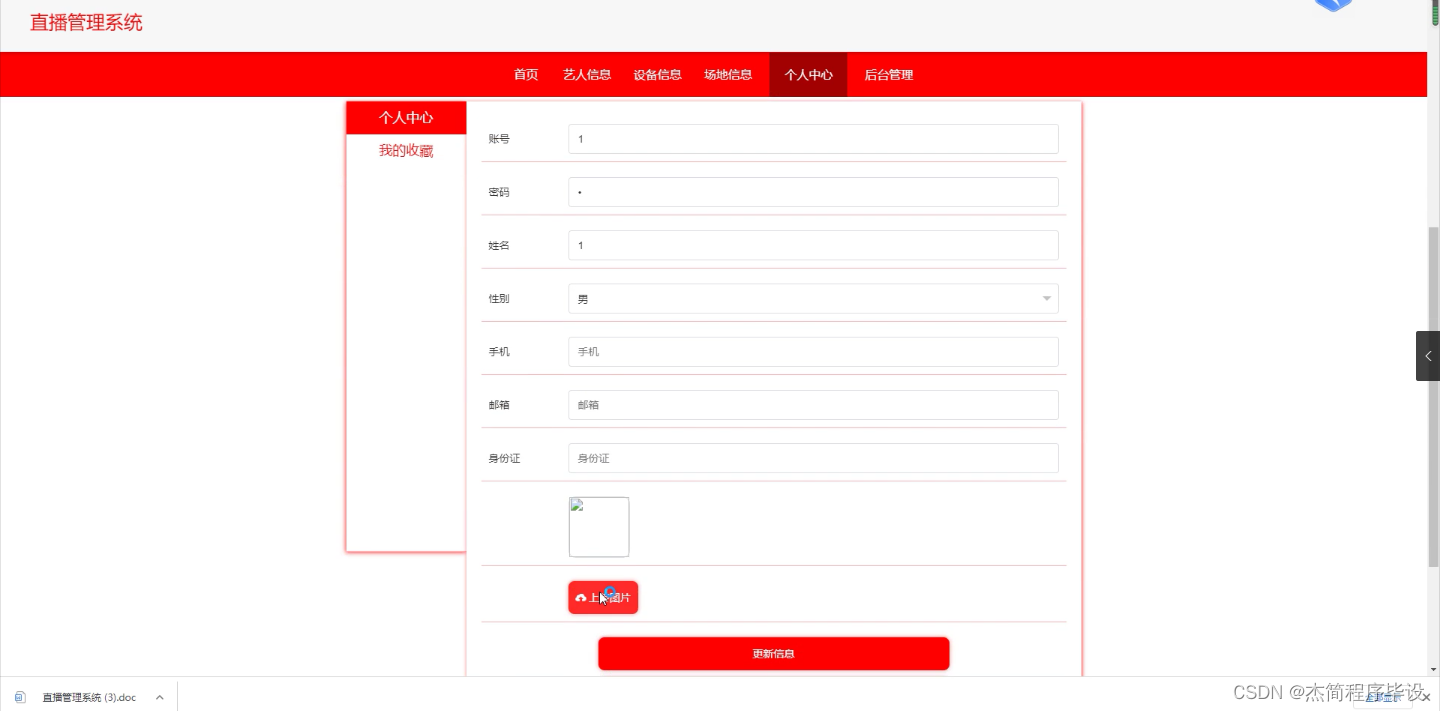Expand options for the downloaded doc file
The height and width of the screenshot is (711, 1440).
tap(159, 697)
